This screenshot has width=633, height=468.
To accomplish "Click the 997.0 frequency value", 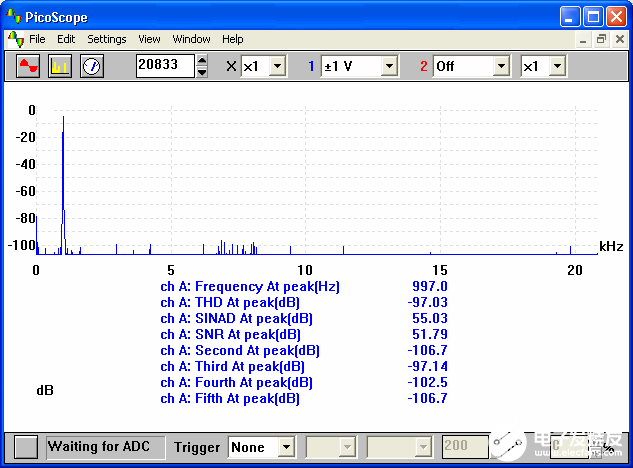I will click(x=430, y=286).
